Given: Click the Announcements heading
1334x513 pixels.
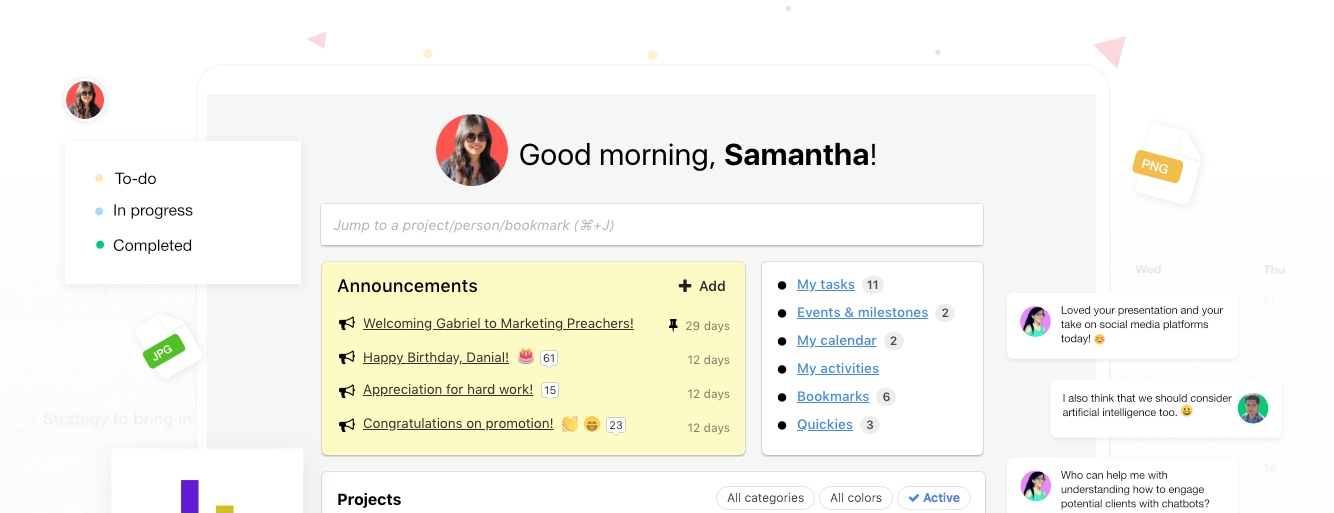Looking at the screenshot, I should click(x=407, y=286).
